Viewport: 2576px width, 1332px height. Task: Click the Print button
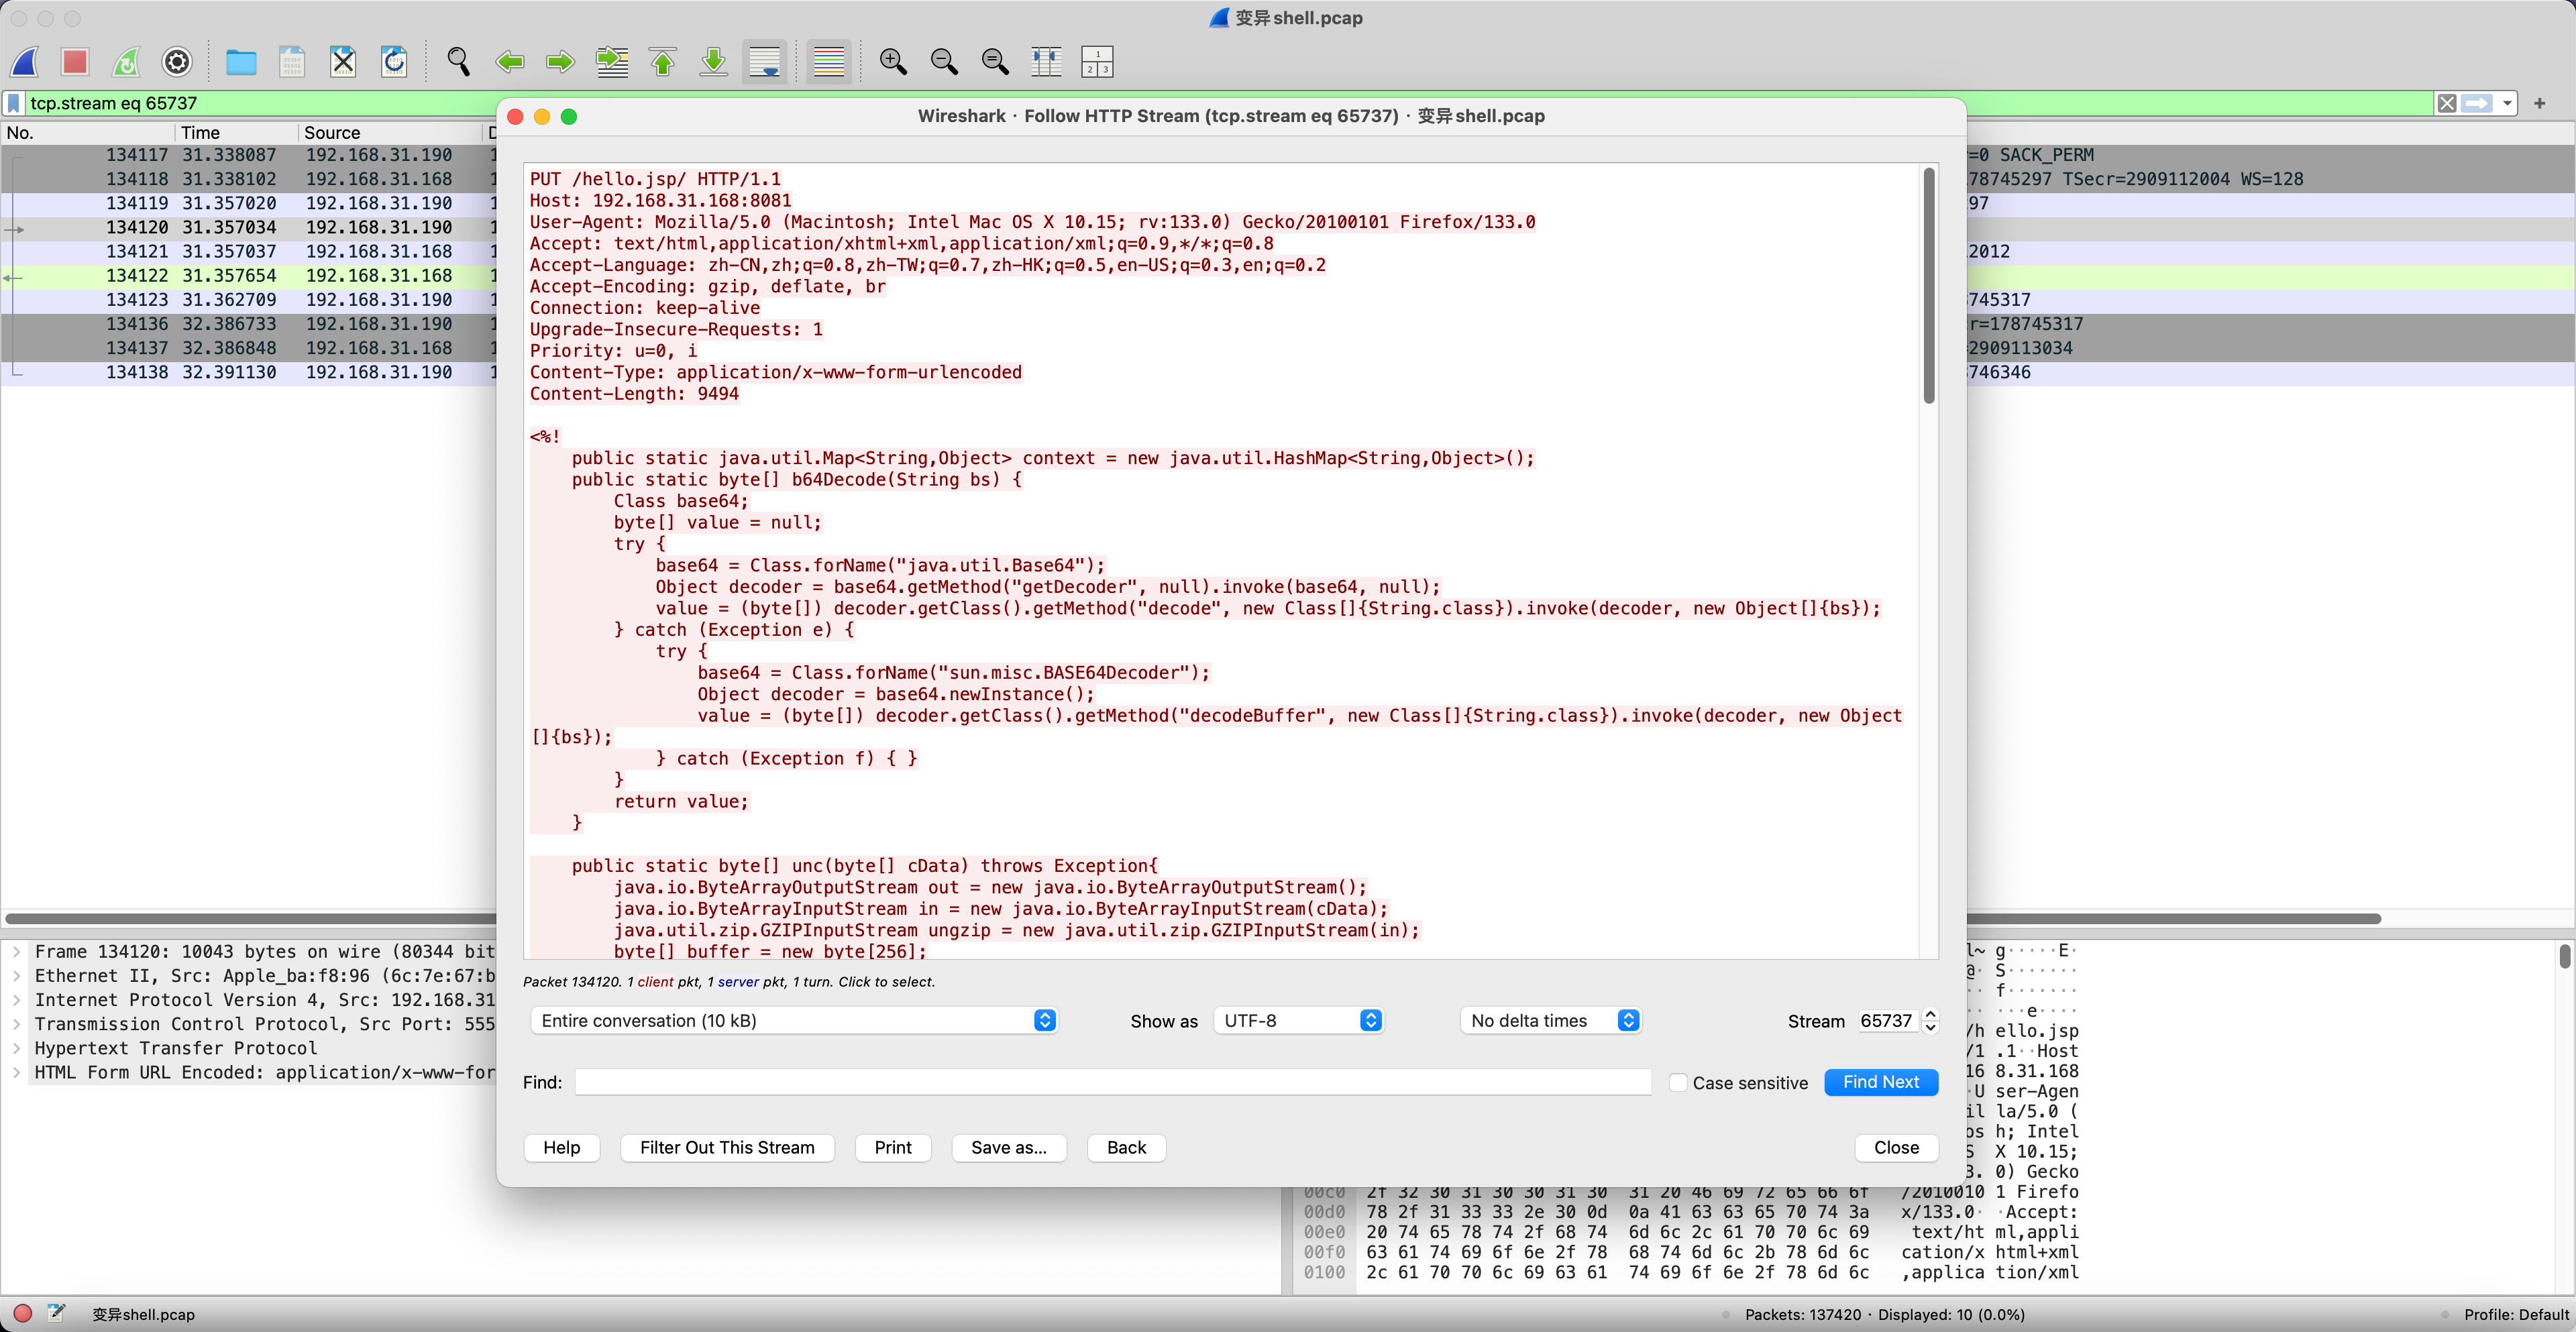pos(893,1148)
